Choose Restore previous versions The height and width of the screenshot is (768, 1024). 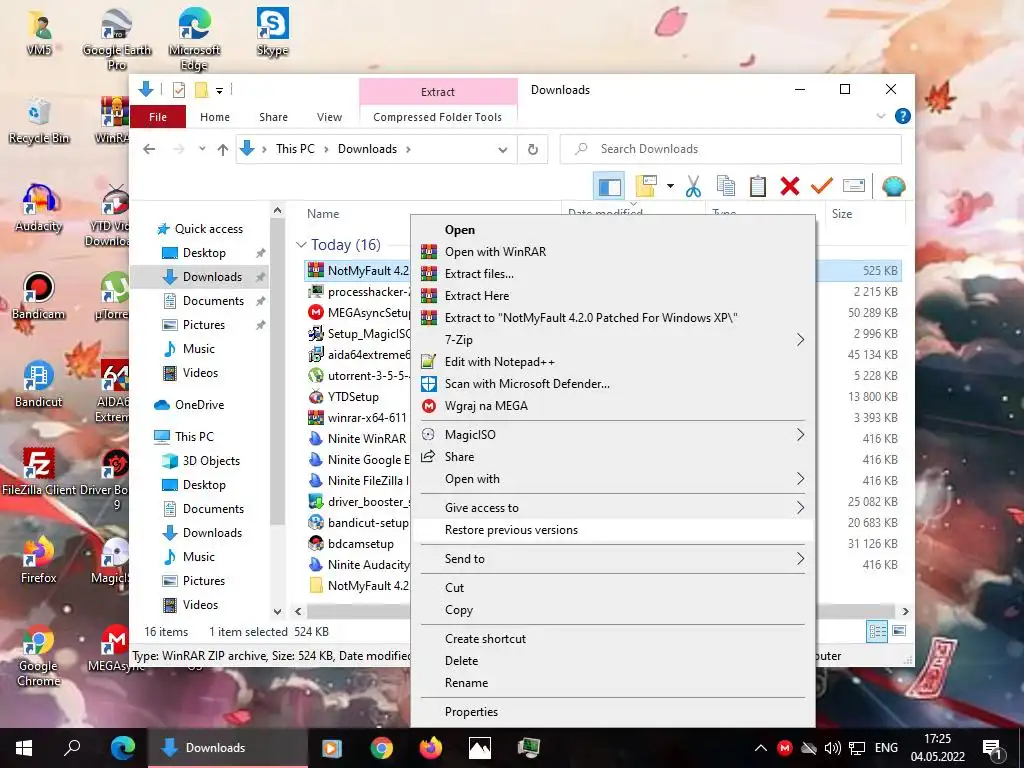(613, 530)
